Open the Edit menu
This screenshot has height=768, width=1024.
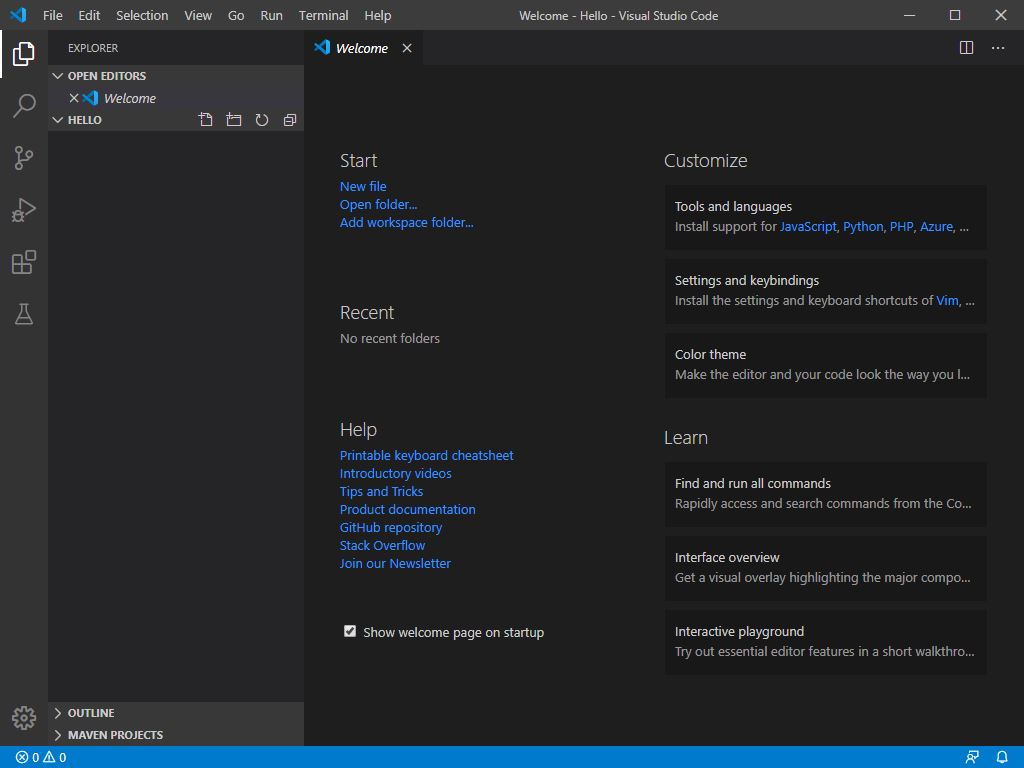click(x=89, y=15)
